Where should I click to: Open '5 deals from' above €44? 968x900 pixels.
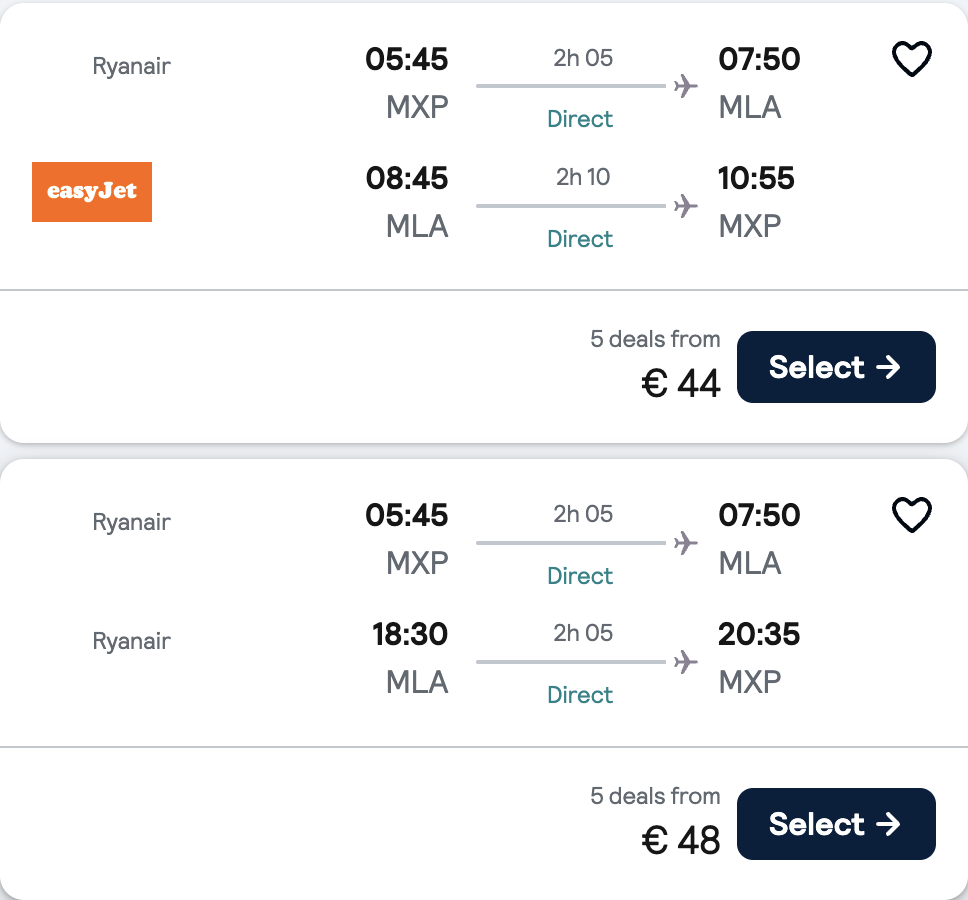(x=655, y=339)
